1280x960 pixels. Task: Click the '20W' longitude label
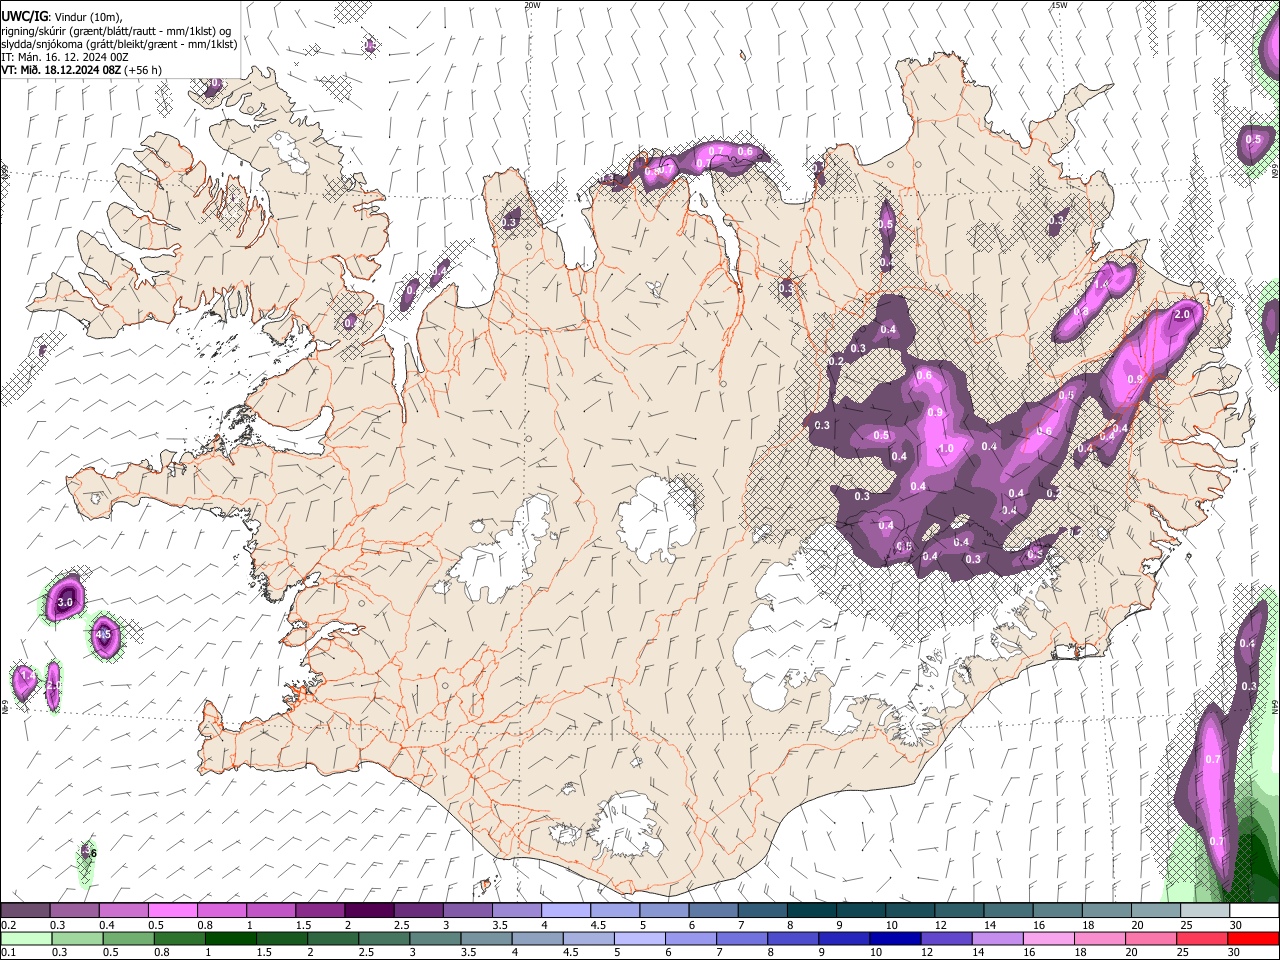(x=532, y=5)
